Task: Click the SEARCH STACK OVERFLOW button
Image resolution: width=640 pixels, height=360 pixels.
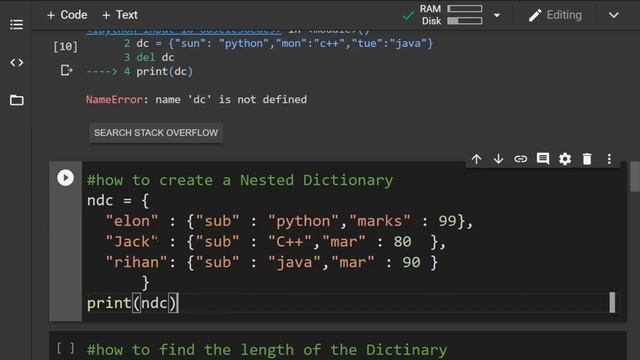Action: 156,133
